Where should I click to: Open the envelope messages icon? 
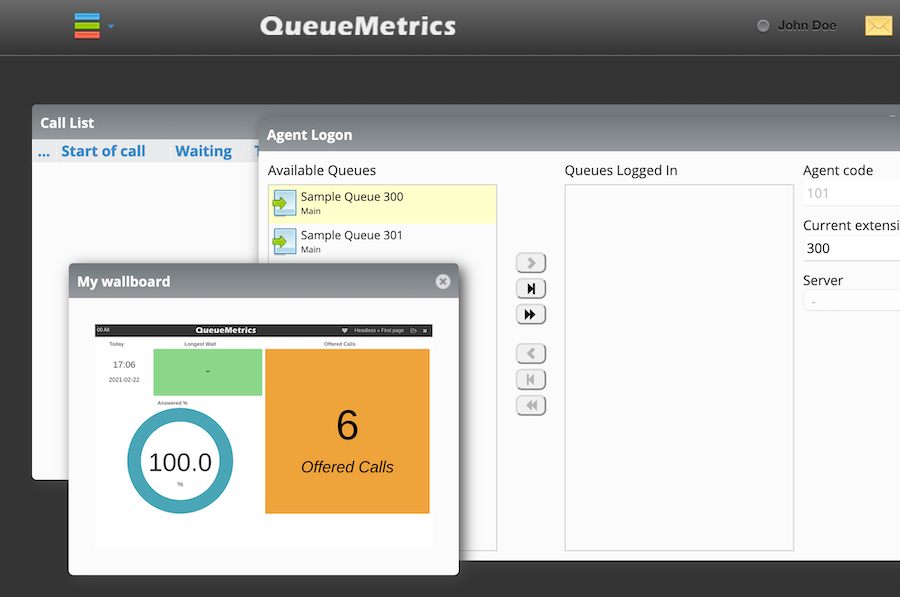click(878, 26)
